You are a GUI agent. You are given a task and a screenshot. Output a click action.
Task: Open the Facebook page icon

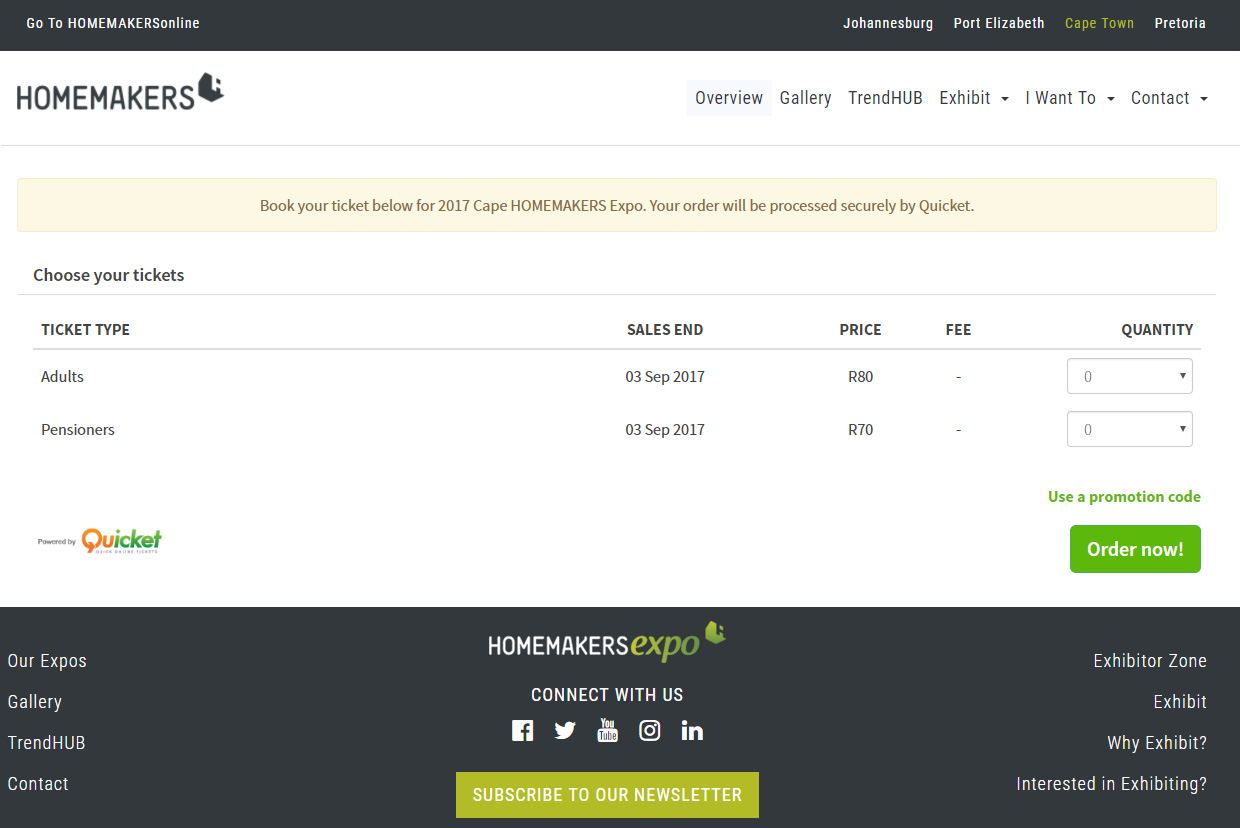[x=522, y=731]
